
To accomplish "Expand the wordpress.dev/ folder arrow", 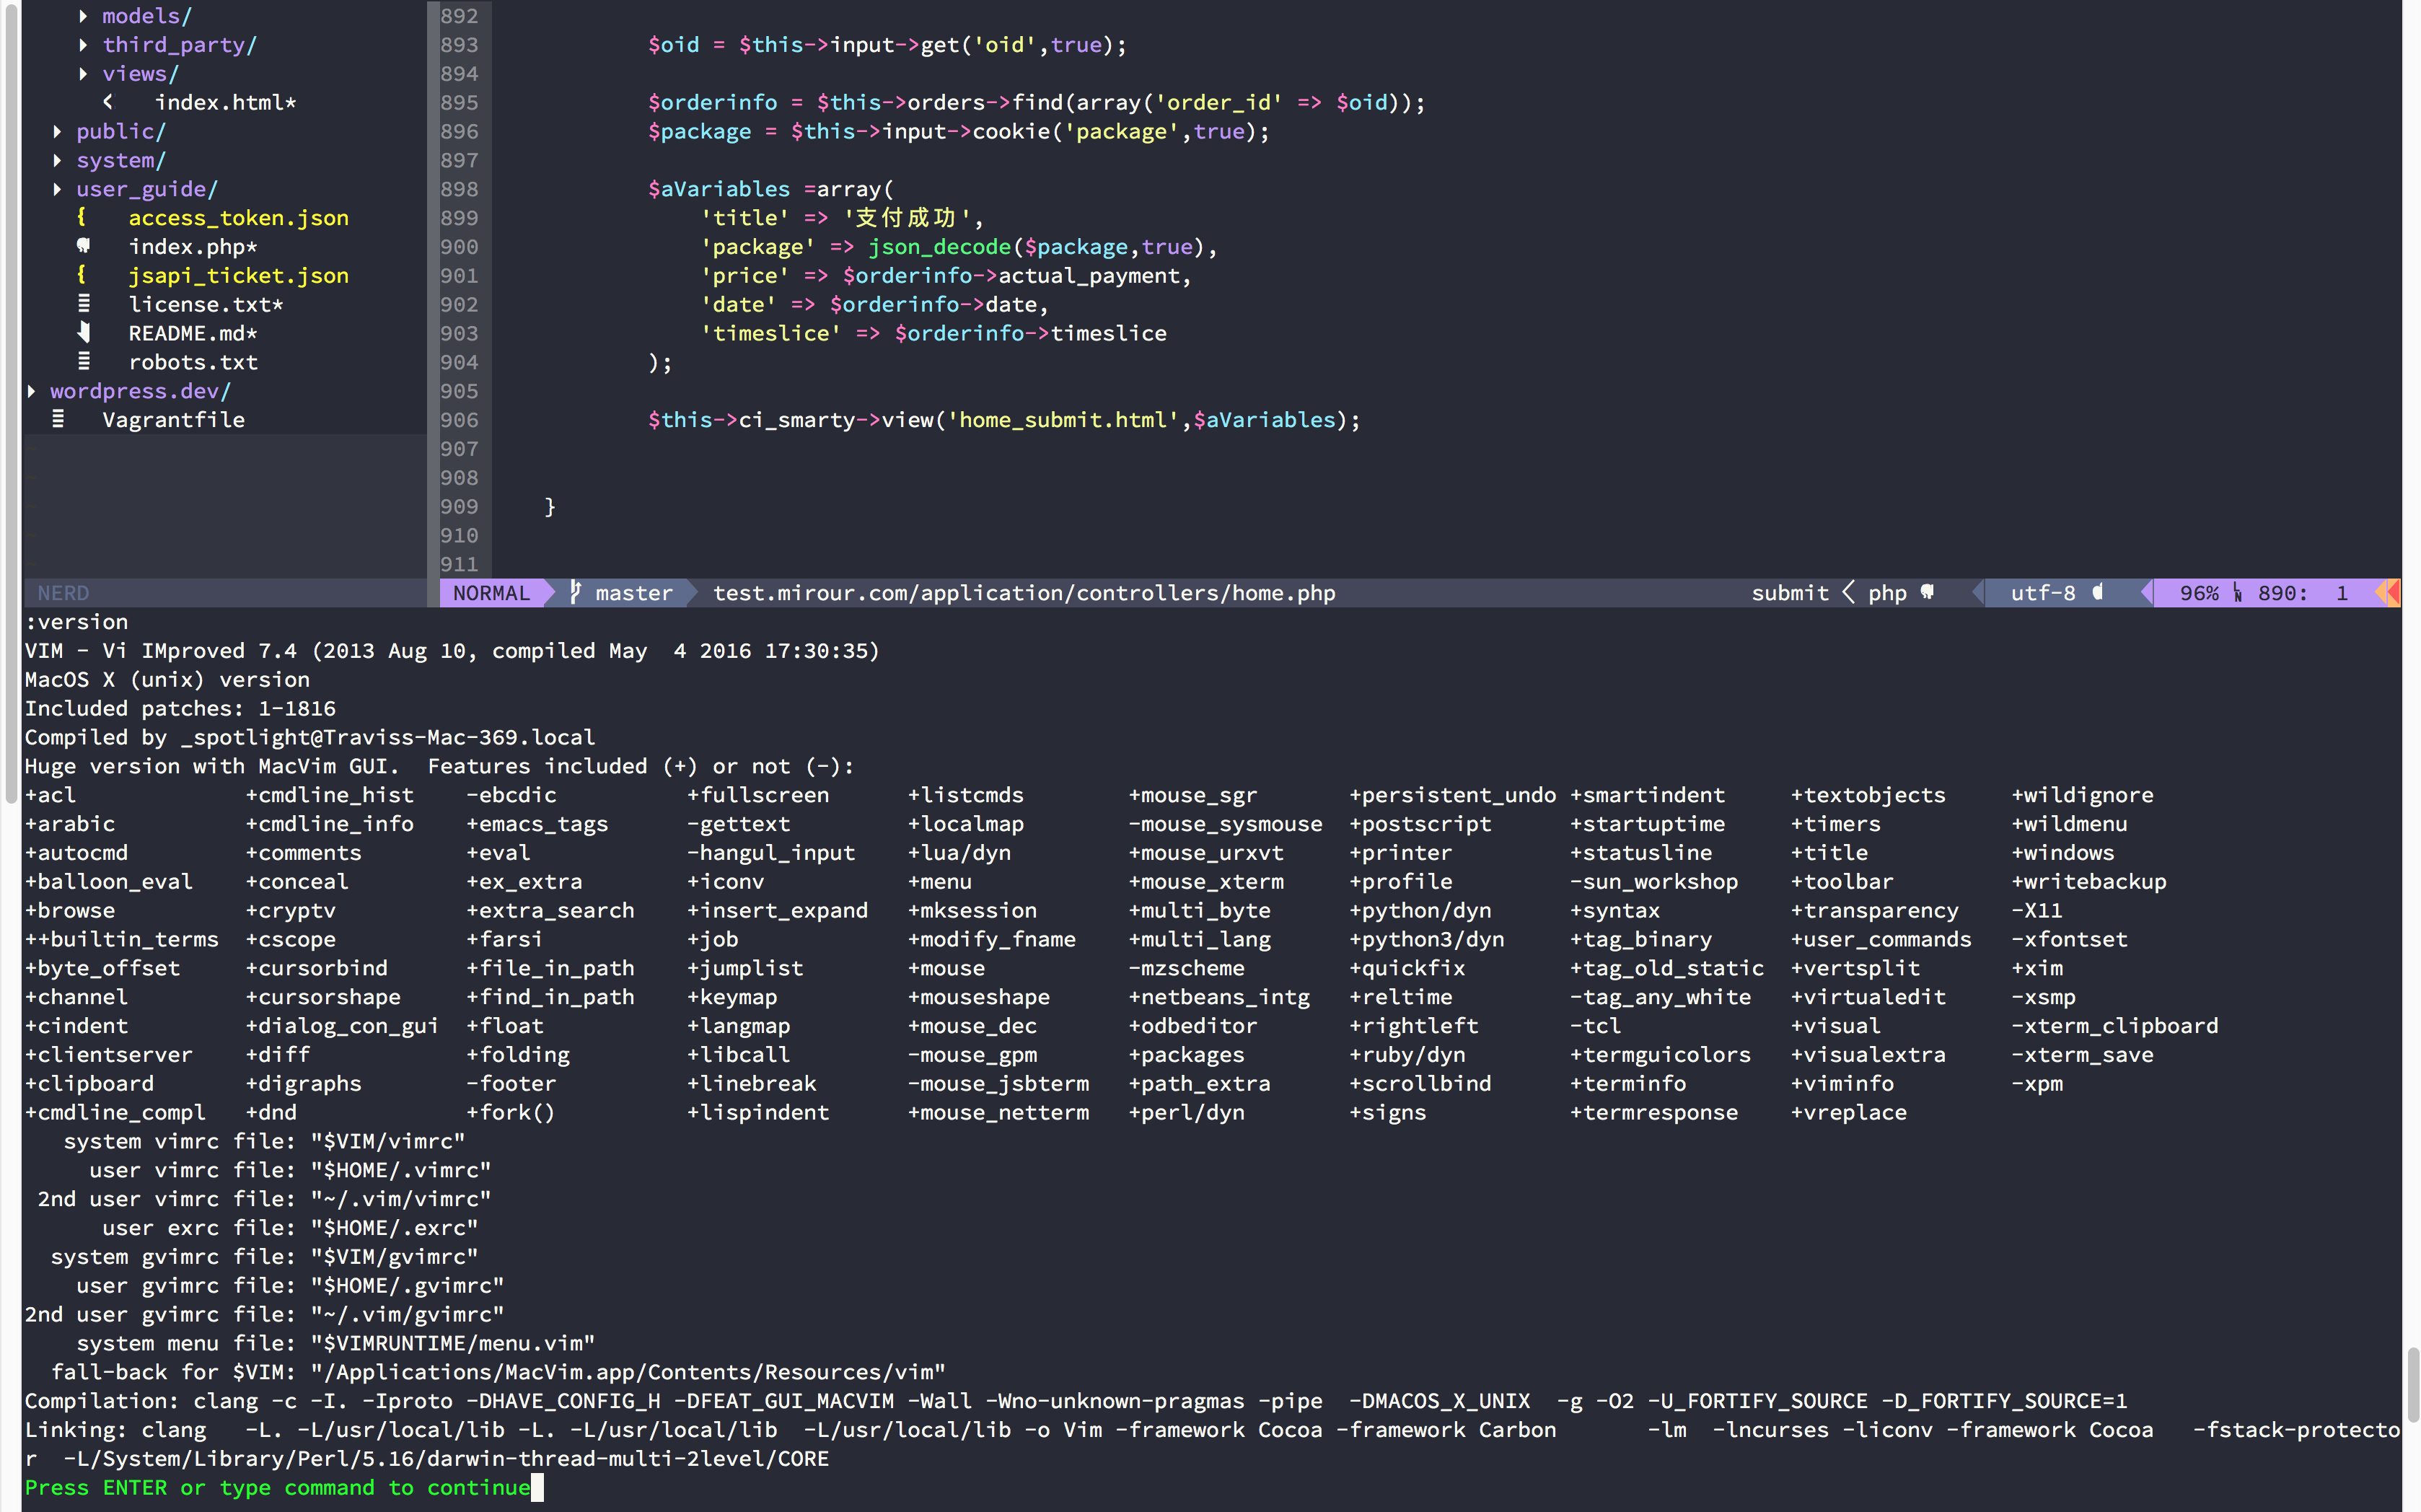I will pyautogui.click(x=31, y=392).
